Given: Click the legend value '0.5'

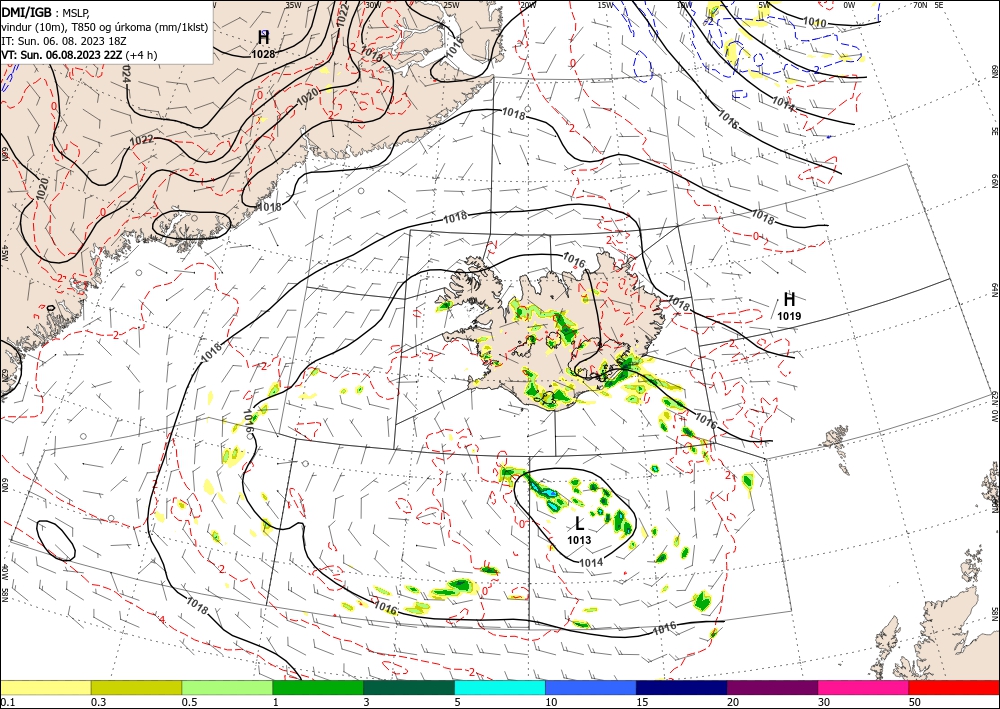Looking at the screenshot, I should click(x=189, y=702).
